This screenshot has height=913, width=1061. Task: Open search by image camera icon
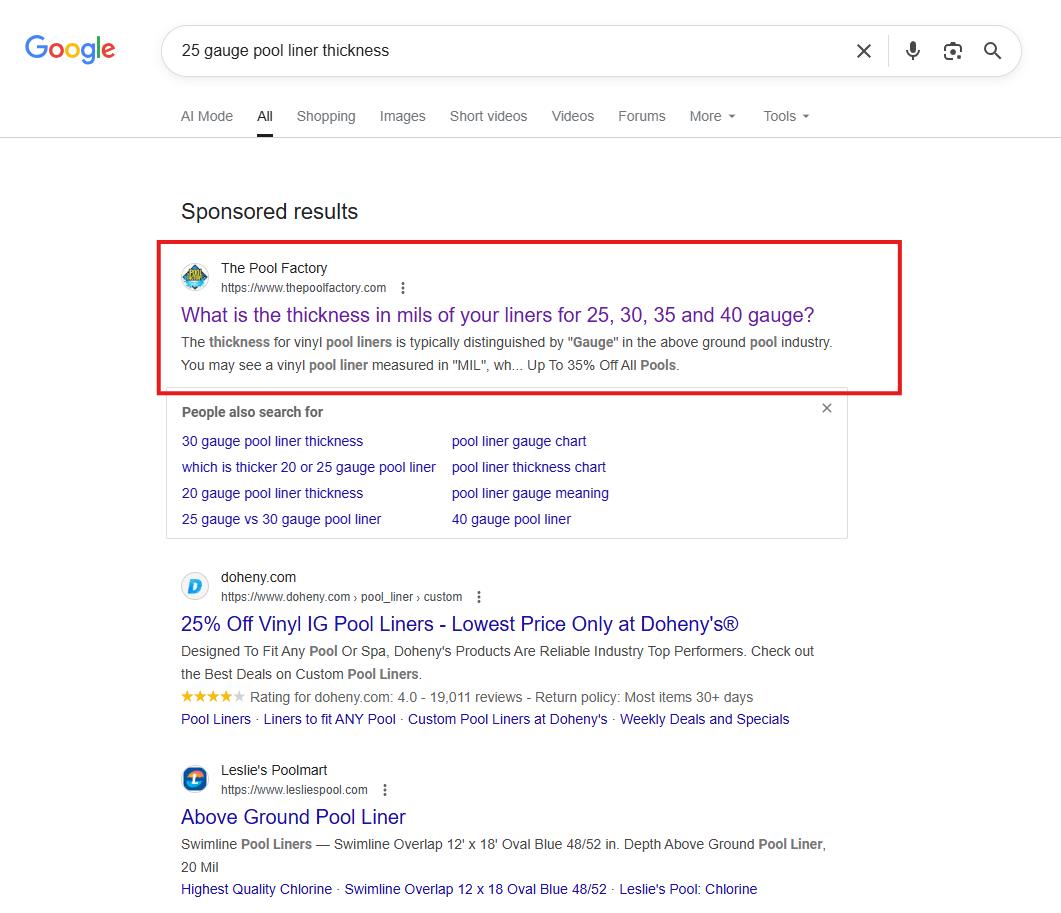tap(952, 51)
